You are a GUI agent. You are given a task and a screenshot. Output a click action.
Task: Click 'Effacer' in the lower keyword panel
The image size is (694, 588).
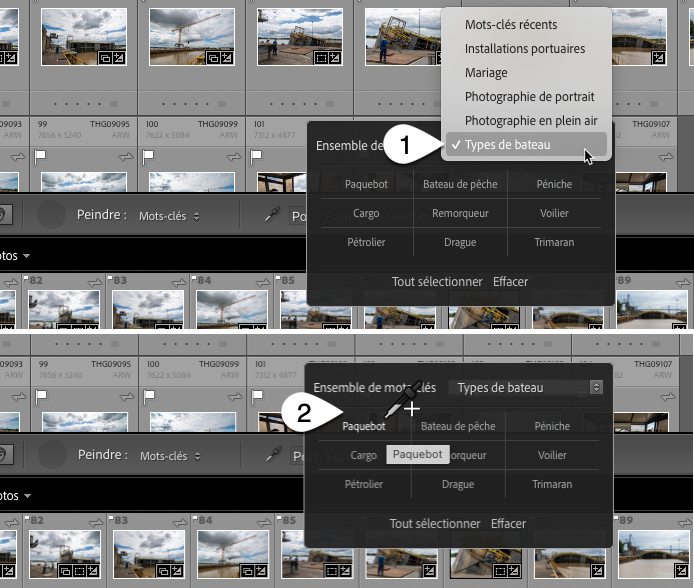click(x=508, y=524)
